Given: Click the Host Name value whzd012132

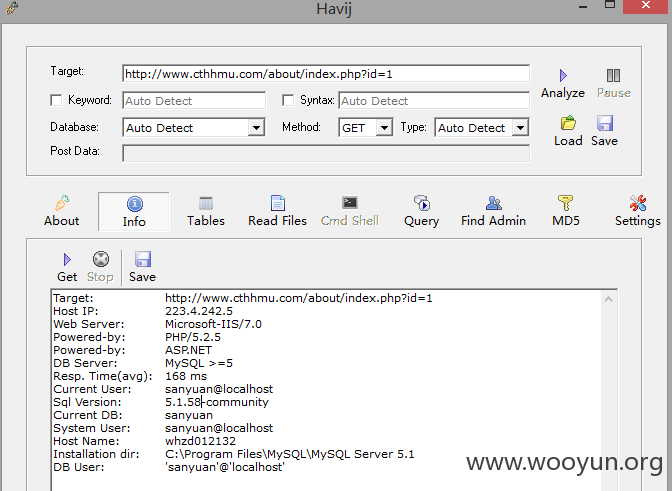Looking at the screenshot, I should click(200, 441).
